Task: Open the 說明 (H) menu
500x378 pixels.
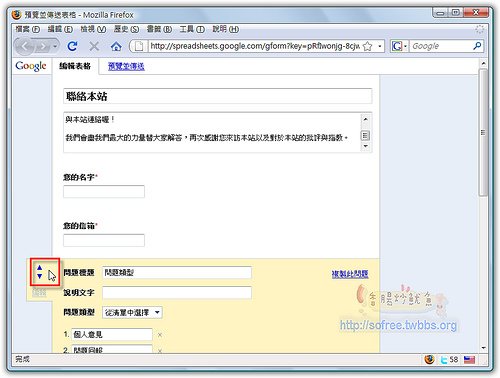Action: tap(226, 29)
